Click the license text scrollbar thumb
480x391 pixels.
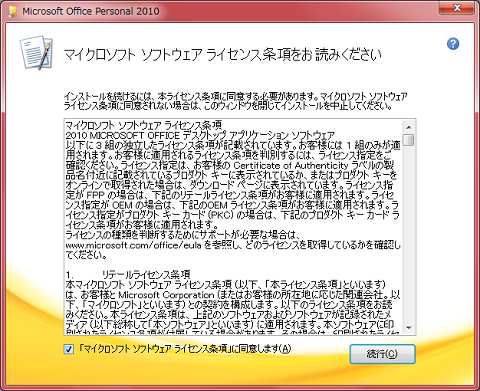click(x=409, y=140)
